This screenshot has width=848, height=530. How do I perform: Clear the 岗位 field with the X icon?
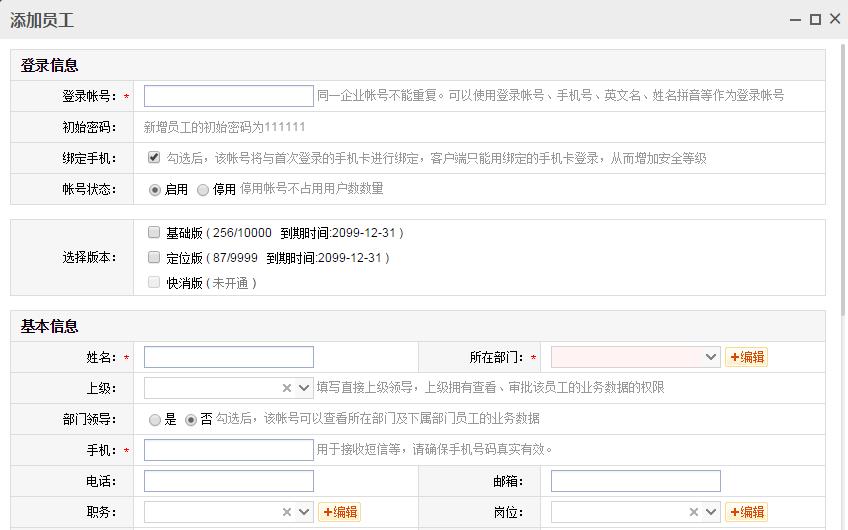click(694, 512)
